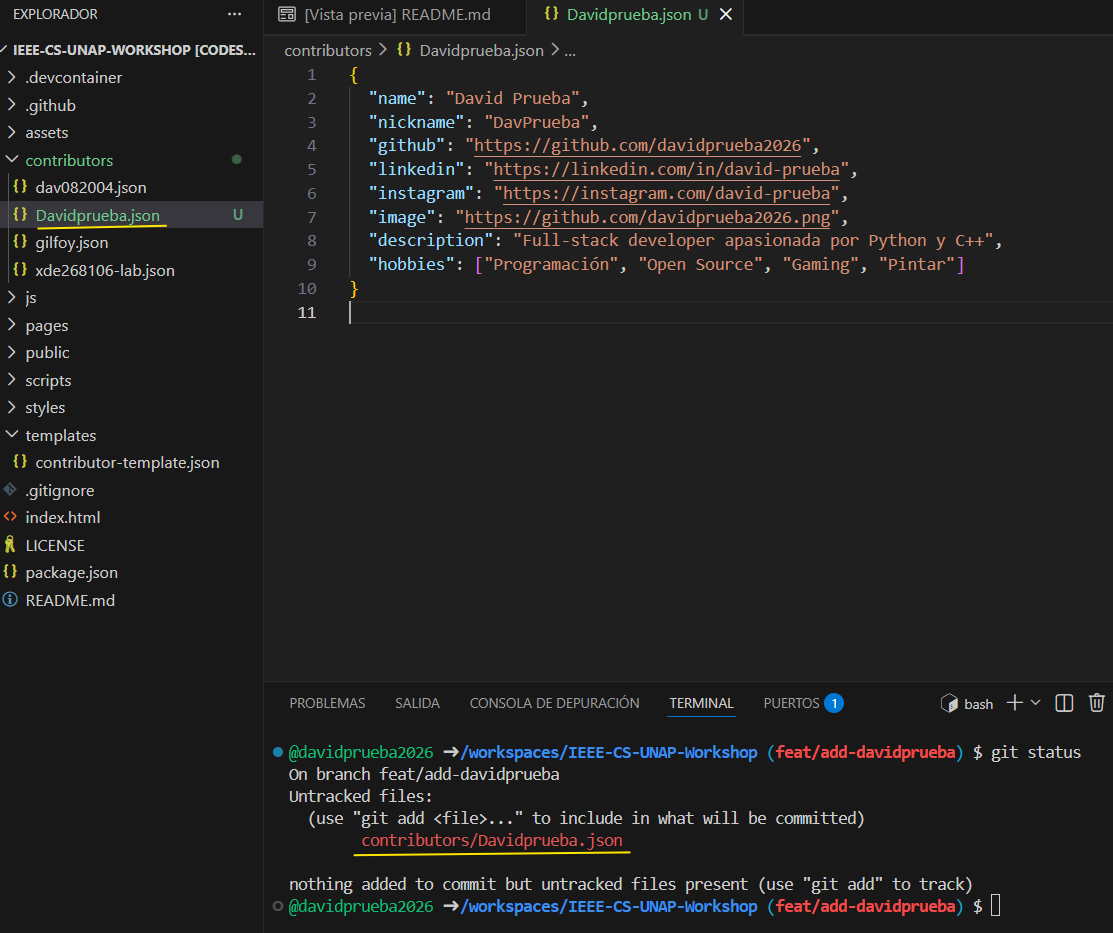The width and height of the screenshot is (1113, 933).
Task: Open the SALIDA panel tab
Action: (x=417, y=703)
